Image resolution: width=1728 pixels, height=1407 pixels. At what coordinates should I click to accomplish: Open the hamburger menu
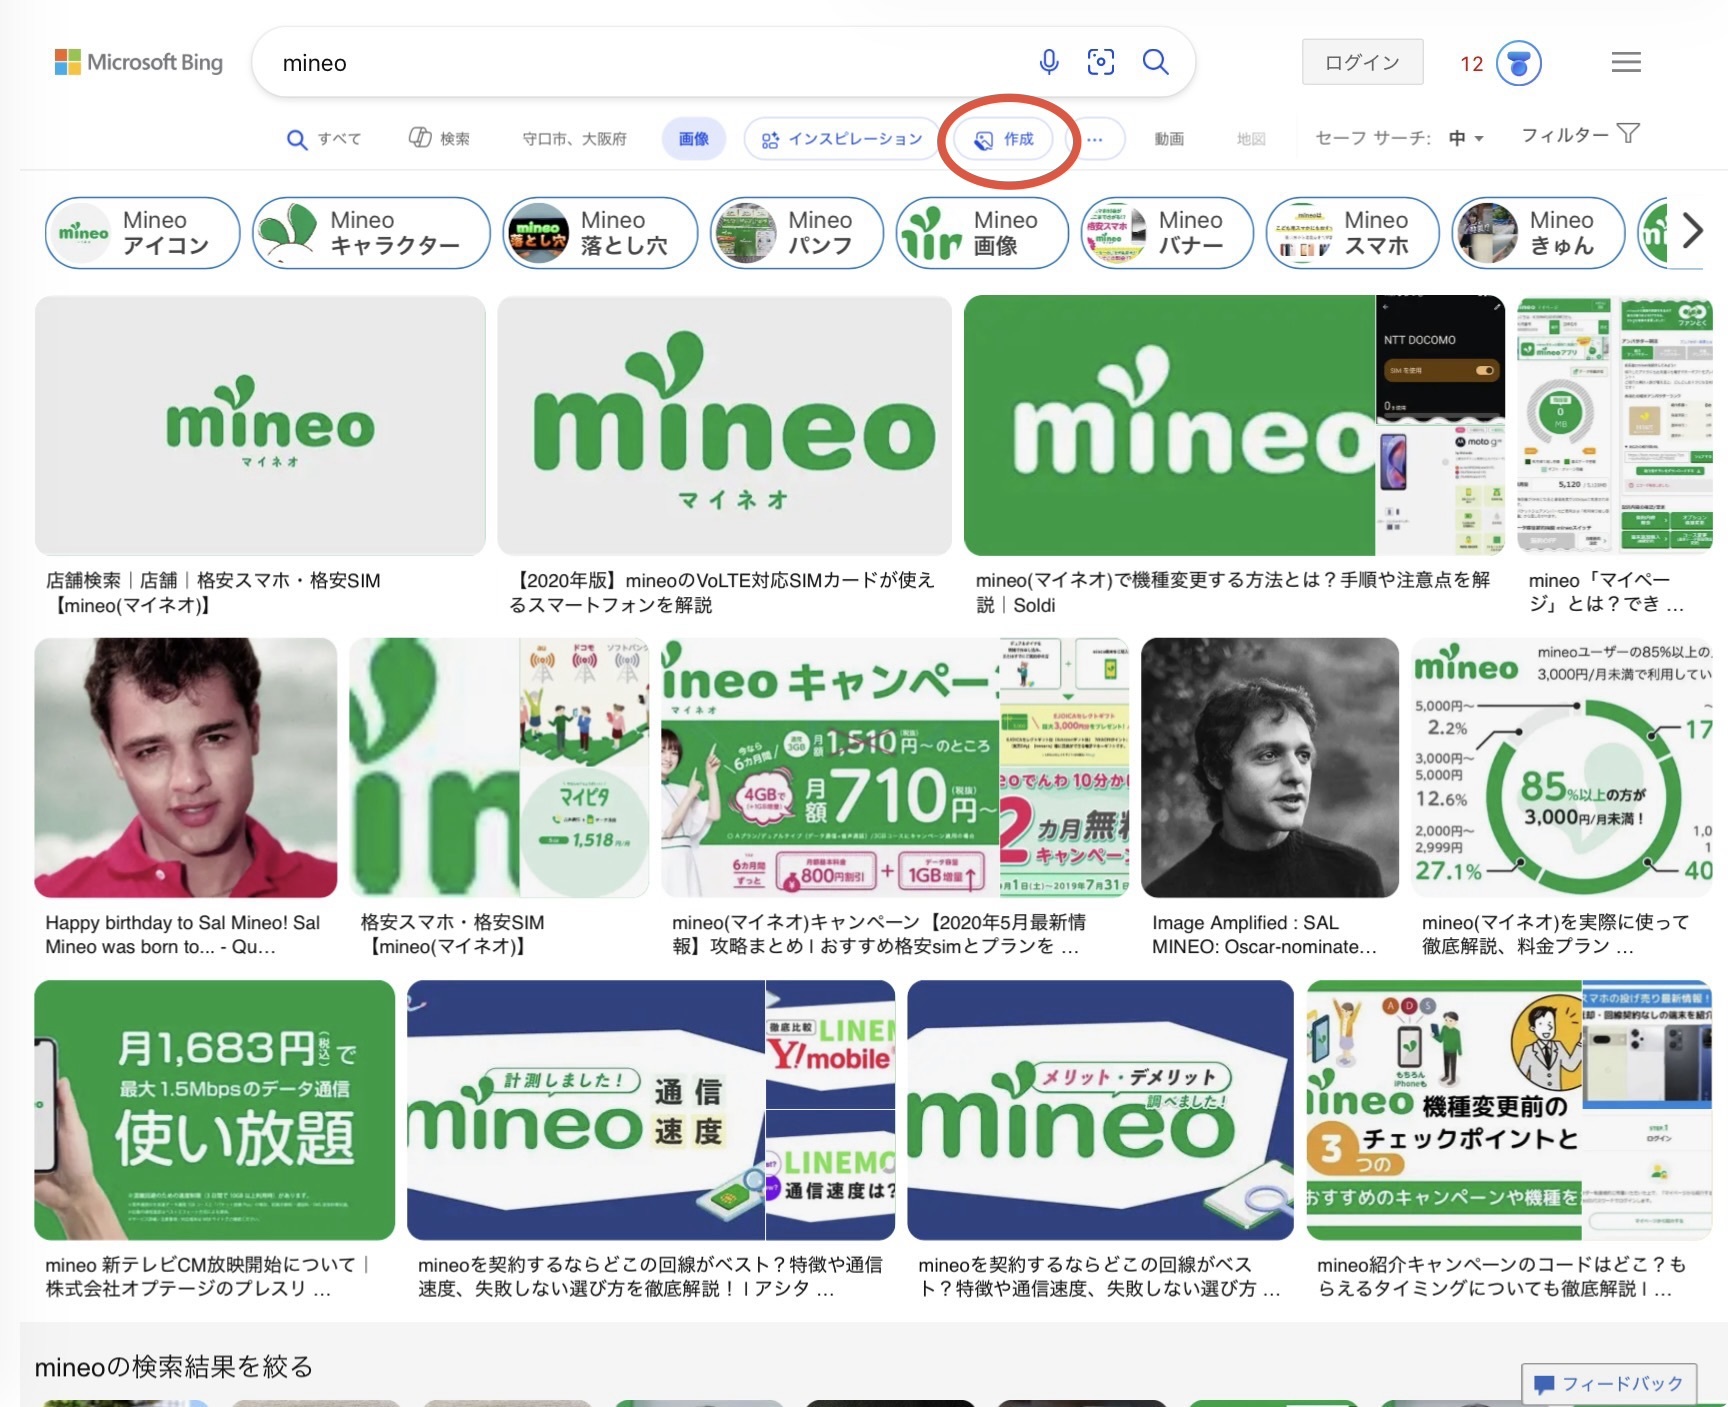pyautogui.click(x=1625, y=62)
